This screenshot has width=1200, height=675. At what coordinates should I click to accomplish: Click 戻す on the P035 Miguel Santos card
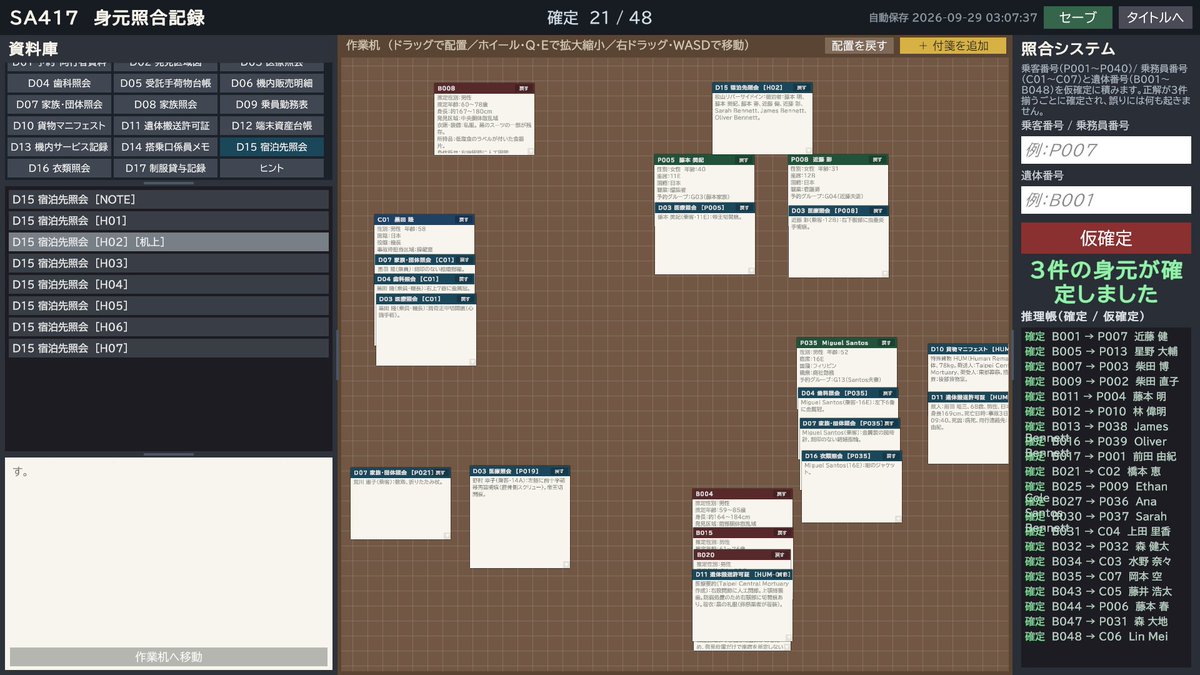click(886, 343)
